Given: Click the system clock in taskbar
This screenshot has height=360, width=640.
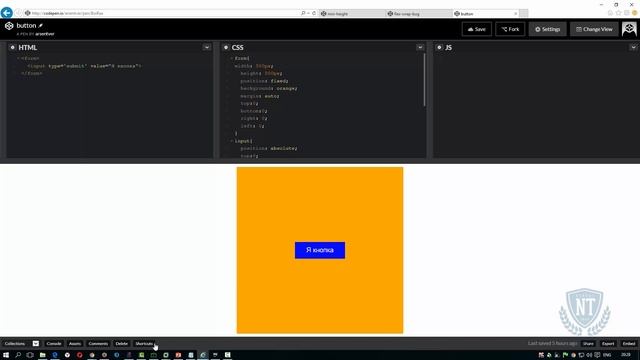Looking at the screenshot, I should [x=626, y=355].
